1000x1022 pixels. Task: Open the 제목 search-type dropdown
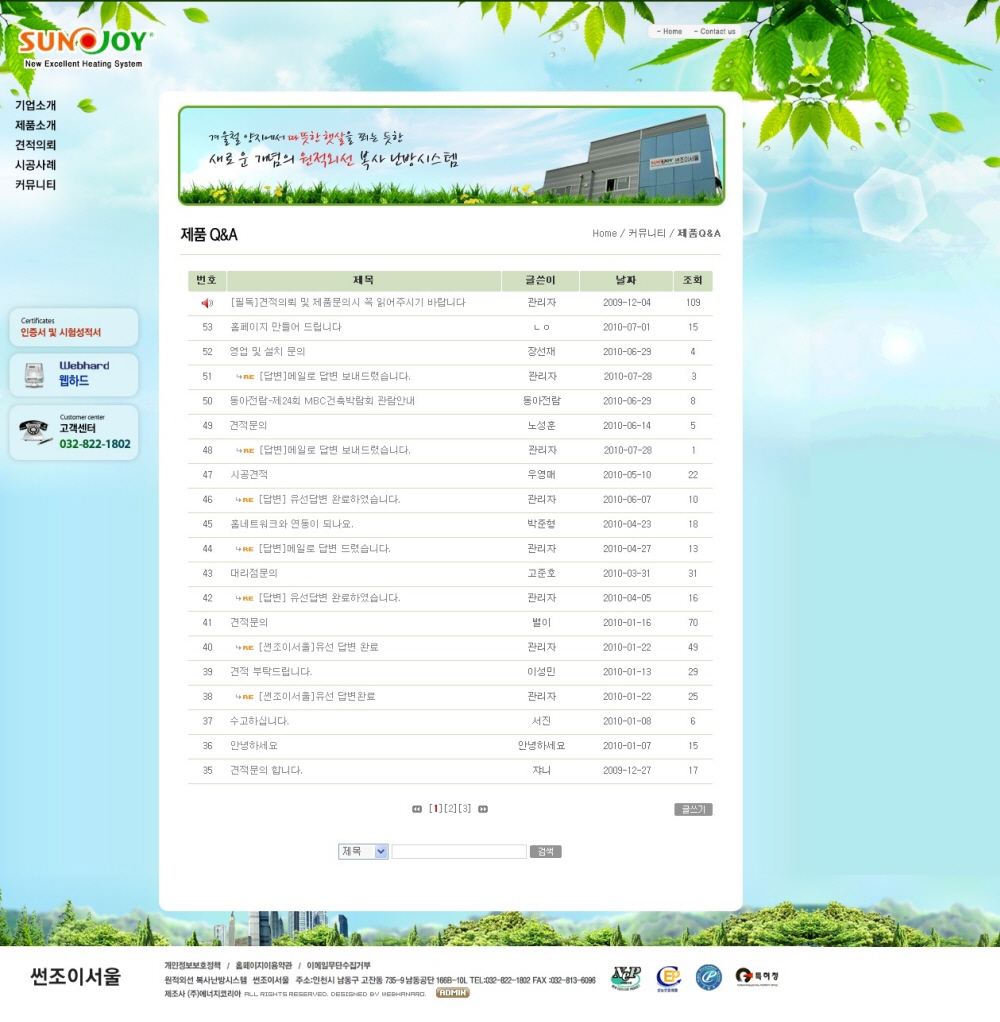[363, 851]
